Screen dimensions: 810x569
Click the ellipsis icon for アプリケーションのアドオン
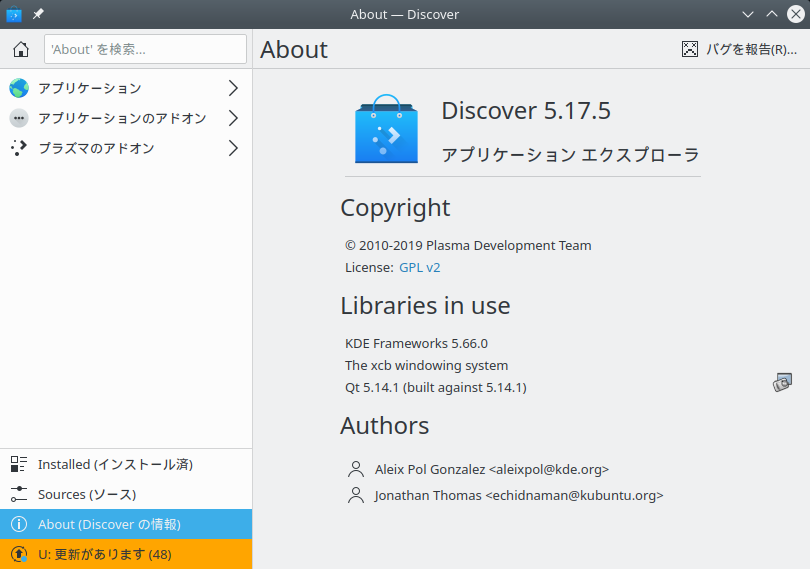[19, 118]
